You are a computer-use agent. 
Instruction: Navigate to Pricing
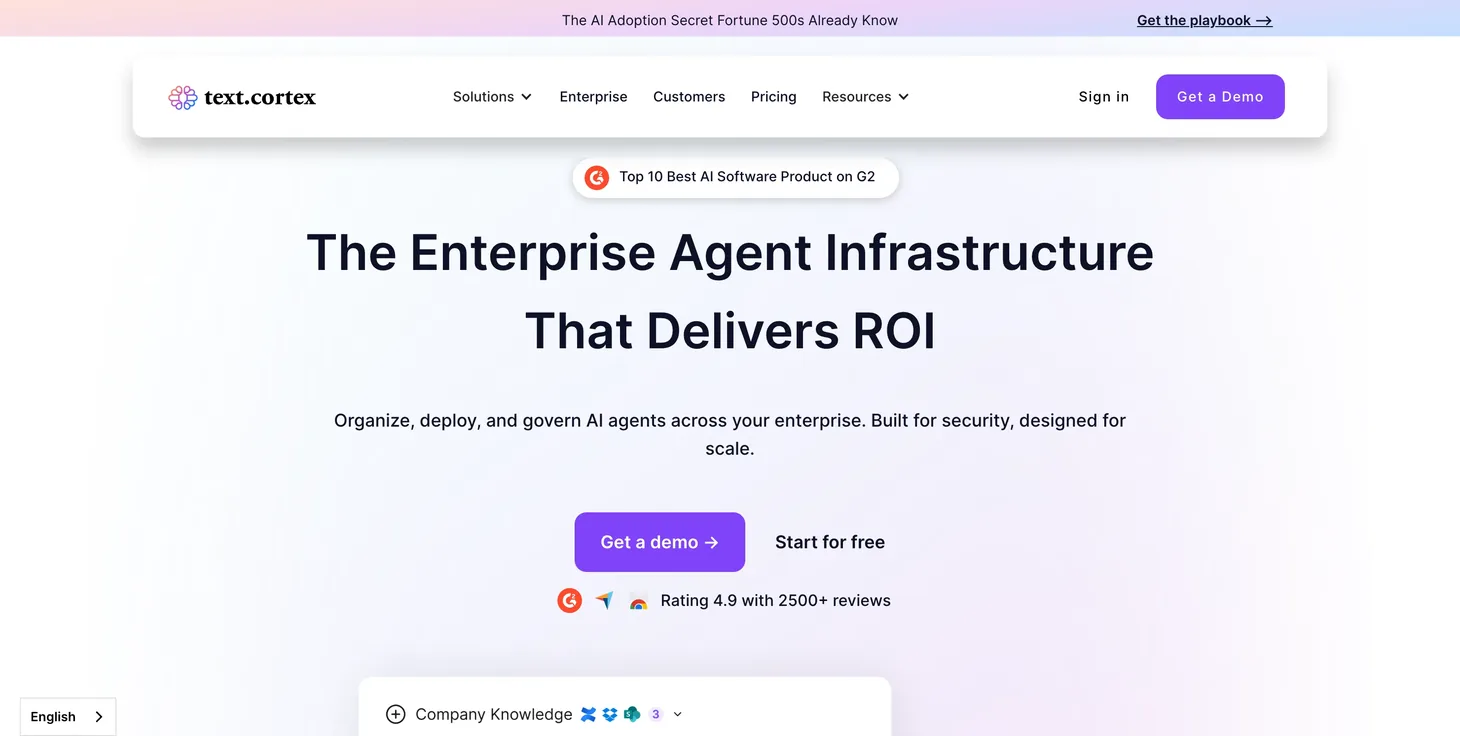773,97
